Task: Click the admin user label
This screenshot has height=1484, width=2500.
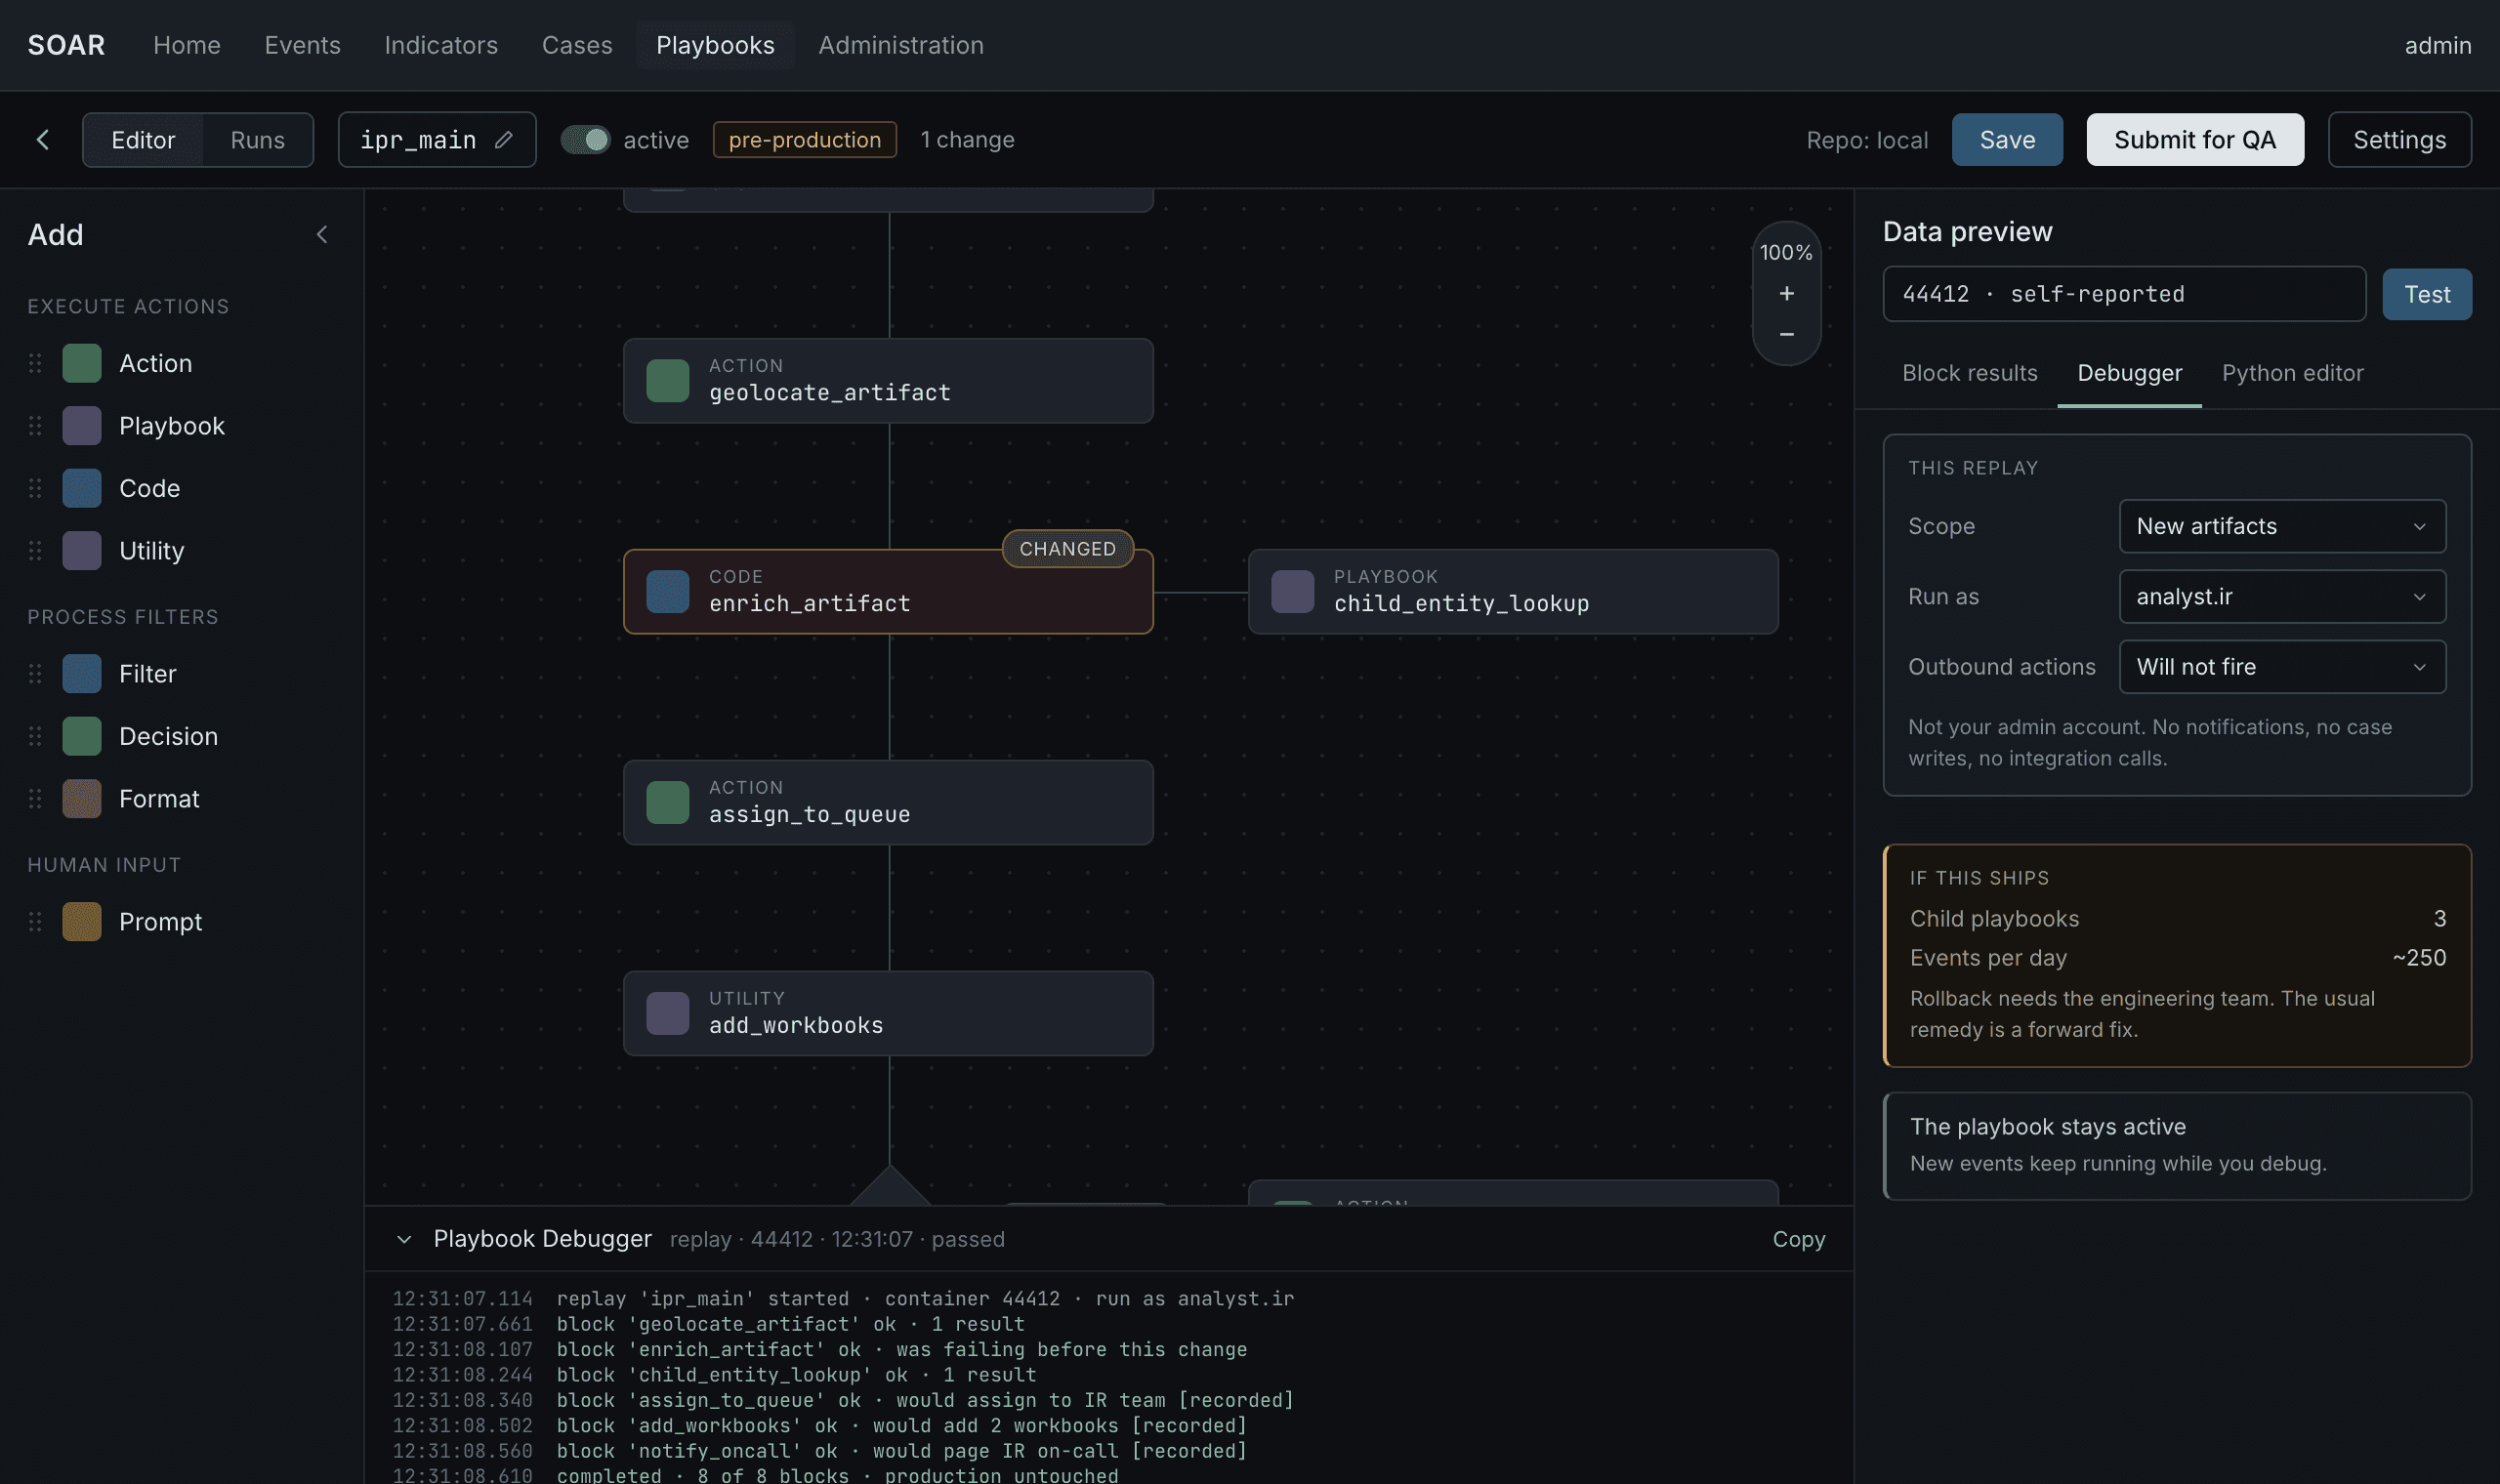Action: (2437, 45)
